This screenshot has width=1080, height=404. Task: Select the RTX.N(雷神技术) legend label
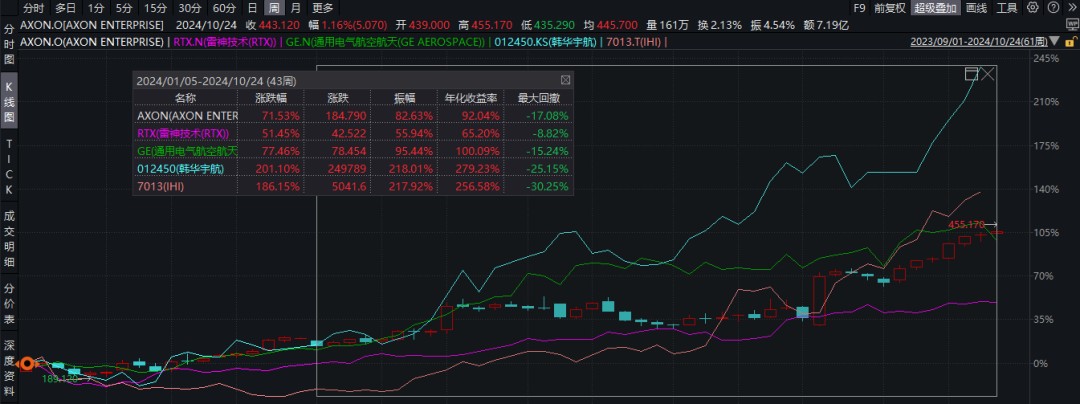point(225,41)
